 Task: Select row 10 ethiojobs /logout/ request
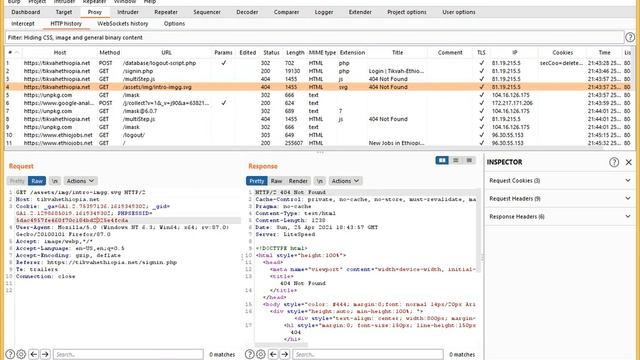click(318, 135)
